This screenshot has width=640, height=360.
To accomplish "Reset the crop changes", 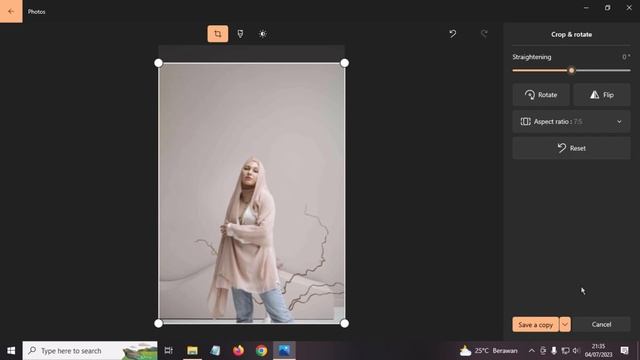I will [571, 148].
